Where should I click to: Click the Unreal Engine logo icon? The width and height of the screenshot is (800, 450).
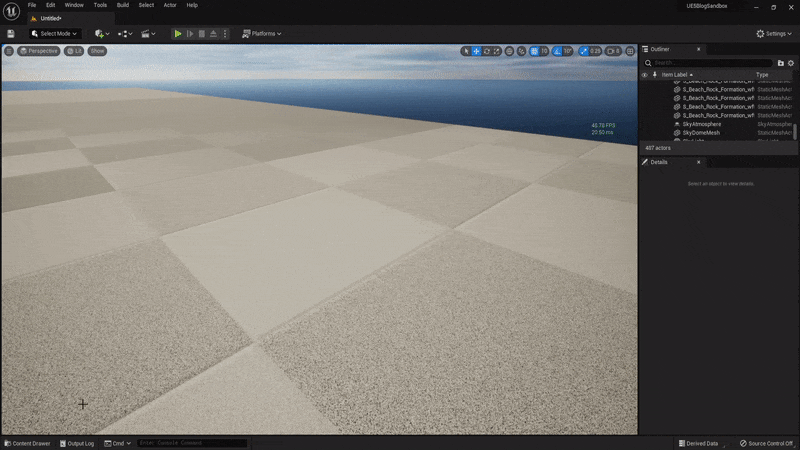11,11
